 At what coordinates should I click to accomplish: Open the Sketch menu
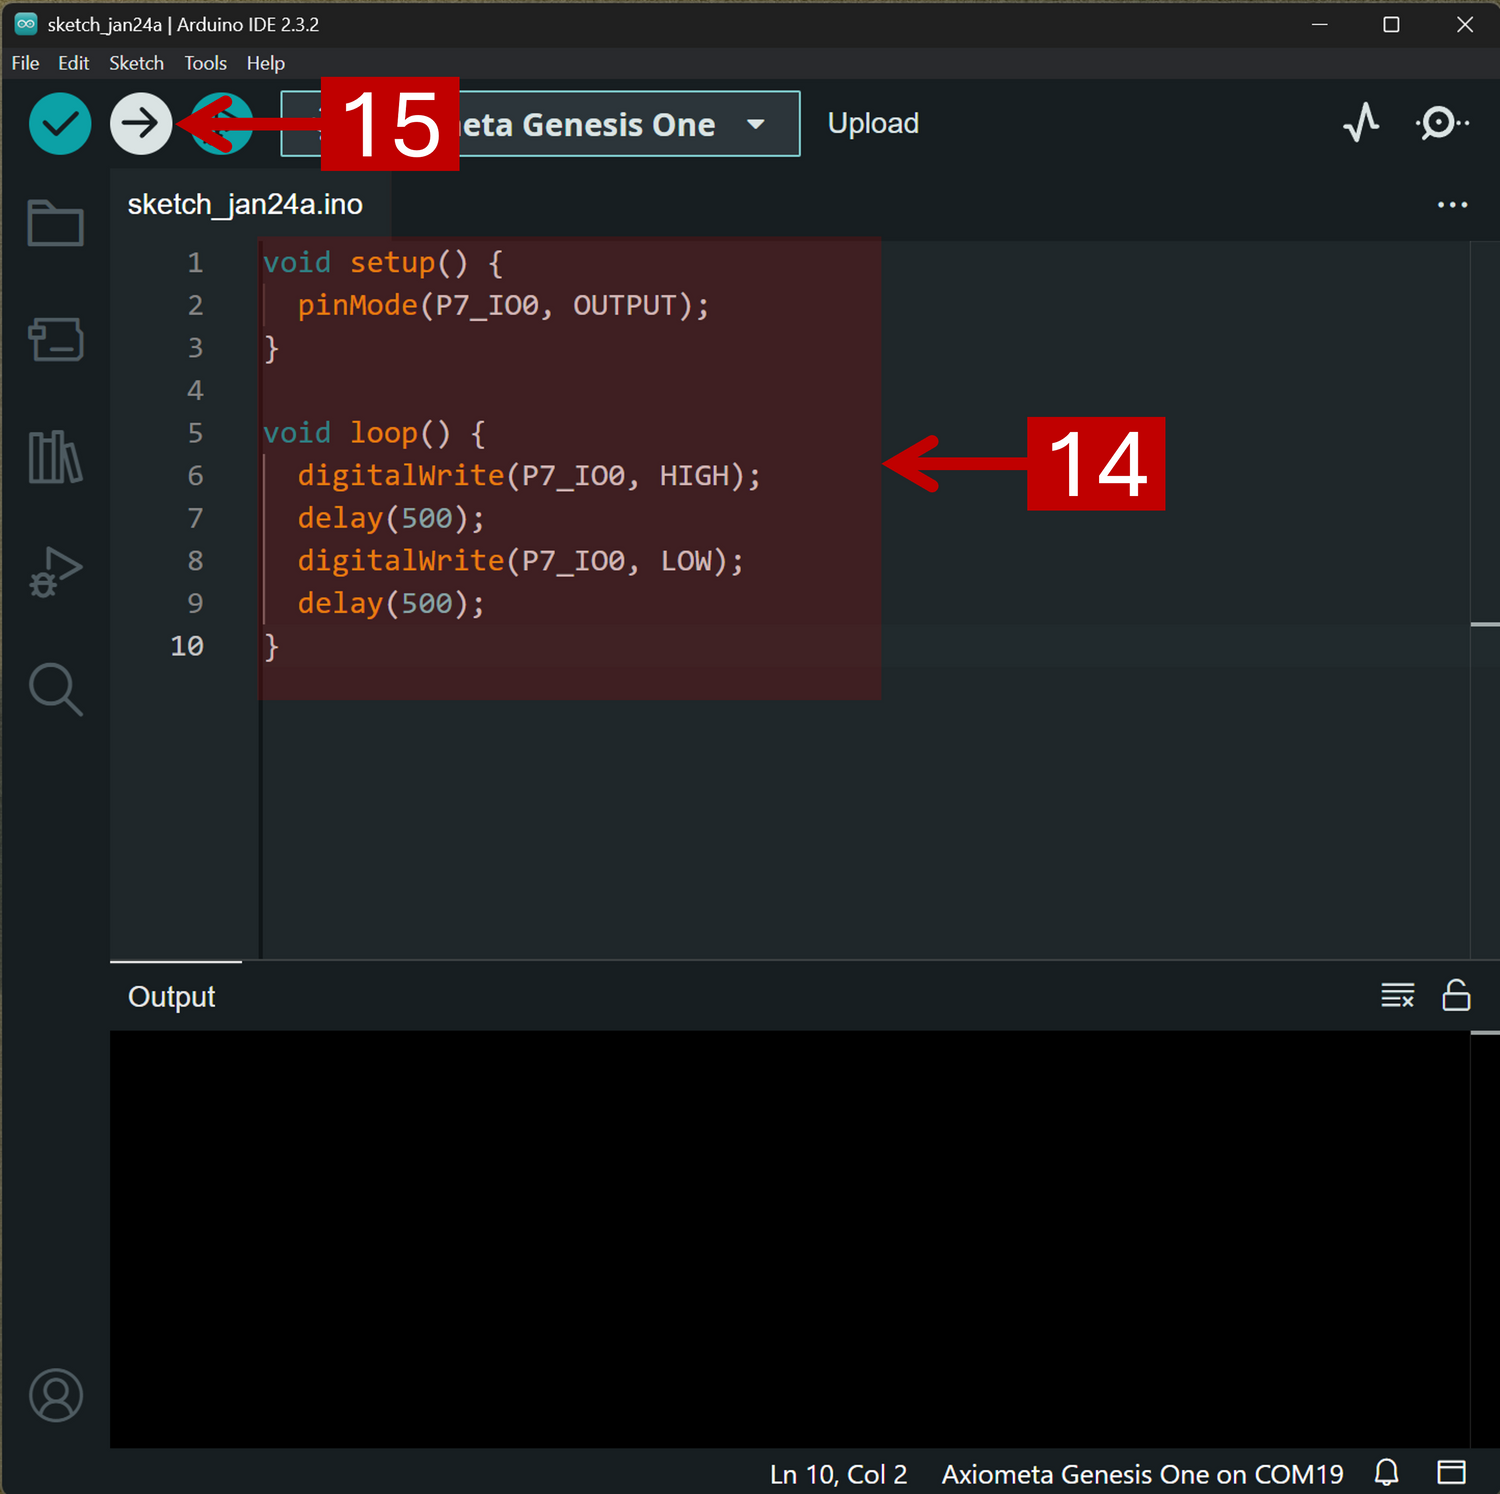(x=136, y=63)
